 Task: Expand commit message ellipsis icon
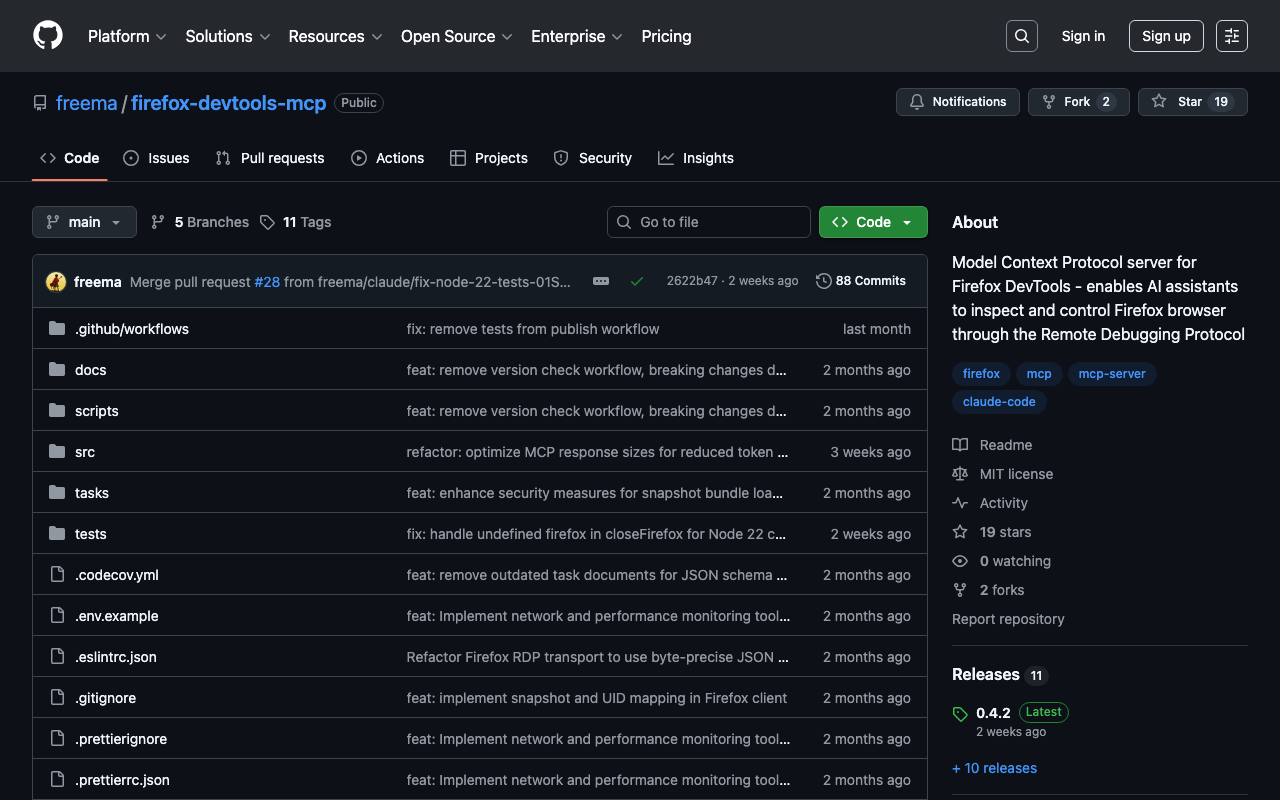(601, 282)
